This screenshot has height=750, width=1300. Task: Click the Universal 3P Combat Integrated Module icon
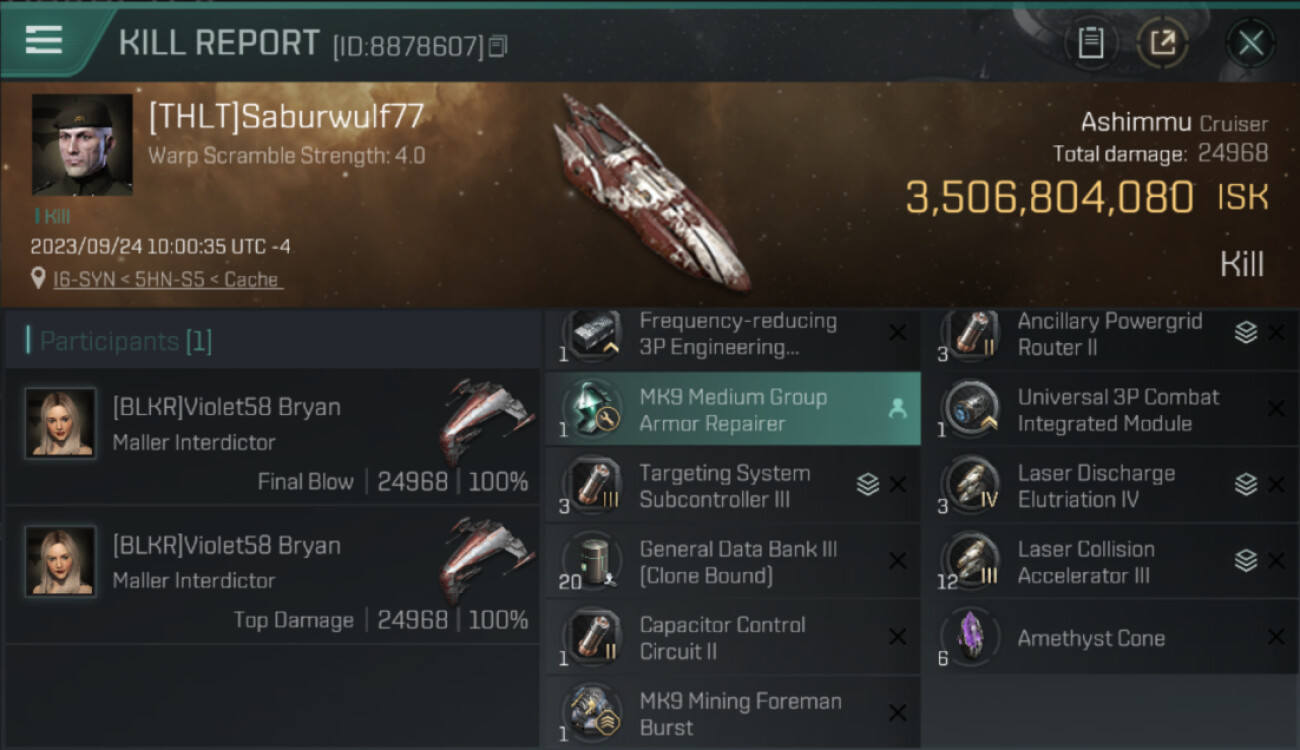coord(969,409)
